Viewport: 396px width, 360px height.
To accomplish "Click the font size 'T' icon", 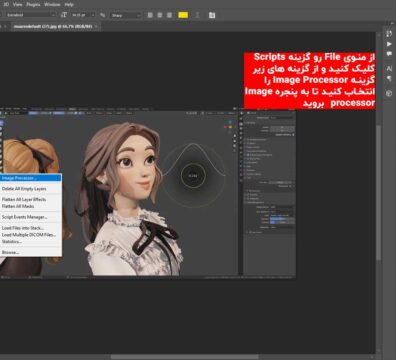I will (64, 15).
